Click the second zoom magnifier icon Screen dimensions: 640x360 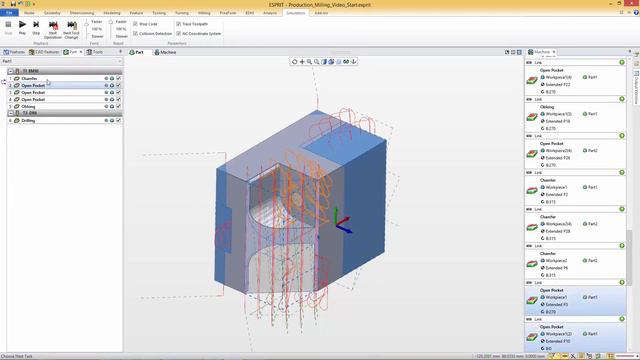(317, 62)
